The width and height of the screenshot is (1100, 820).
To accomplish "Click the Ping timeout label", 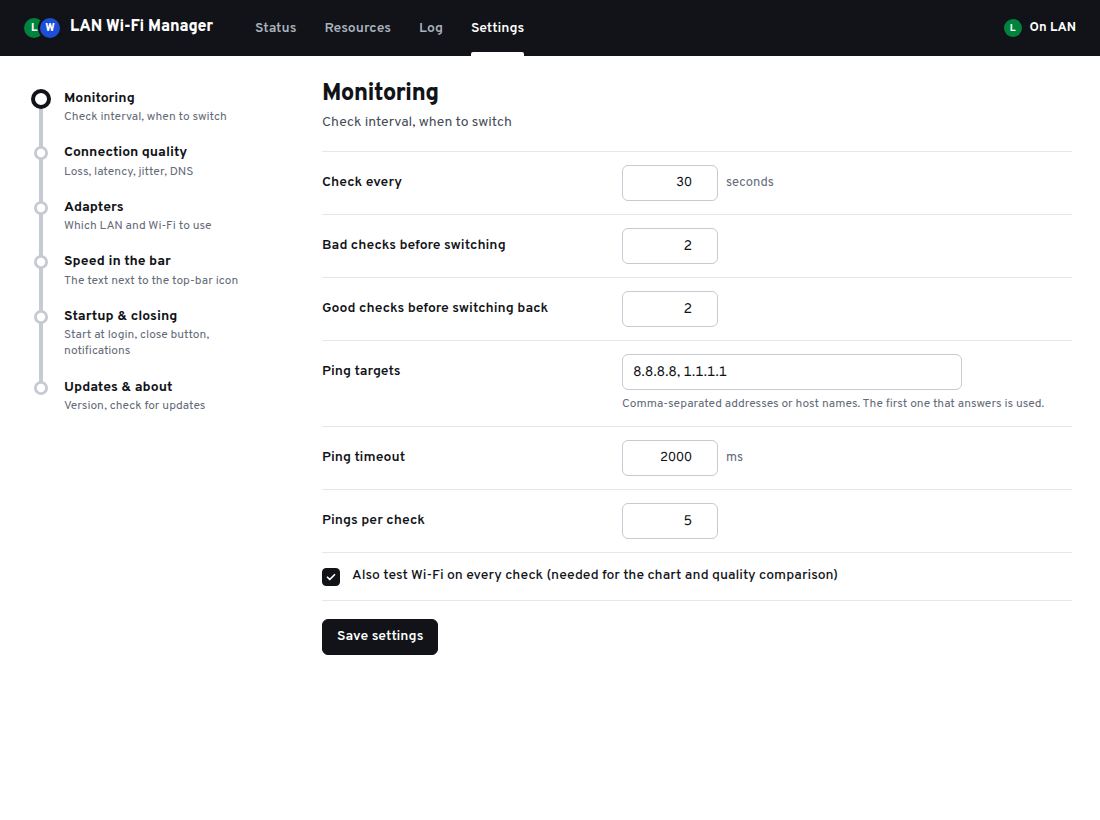I will click(x=363, y=457).
